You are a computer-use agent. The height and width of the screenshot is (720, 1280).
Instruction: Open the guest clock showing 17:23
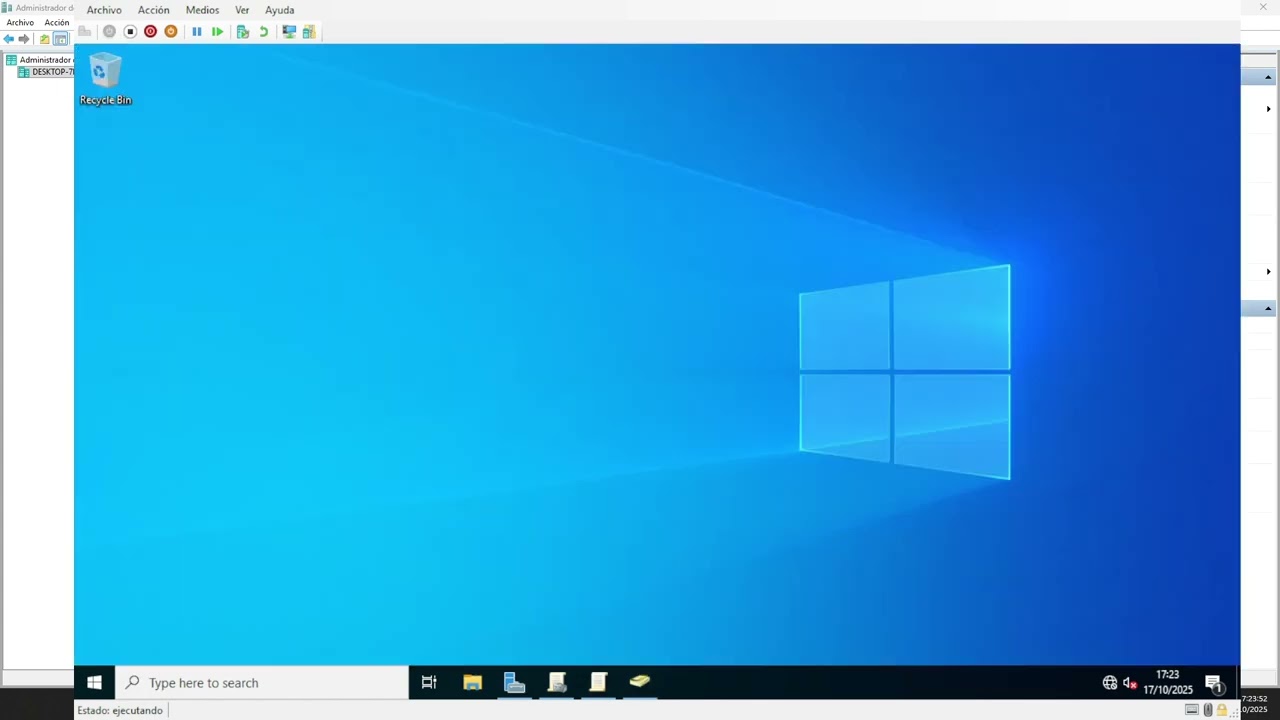1168,683
